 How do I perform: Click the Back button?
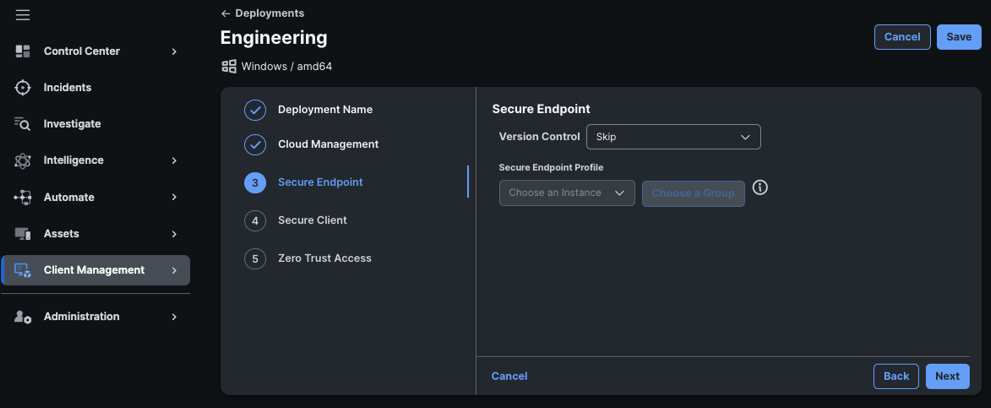tap(896, 376)
